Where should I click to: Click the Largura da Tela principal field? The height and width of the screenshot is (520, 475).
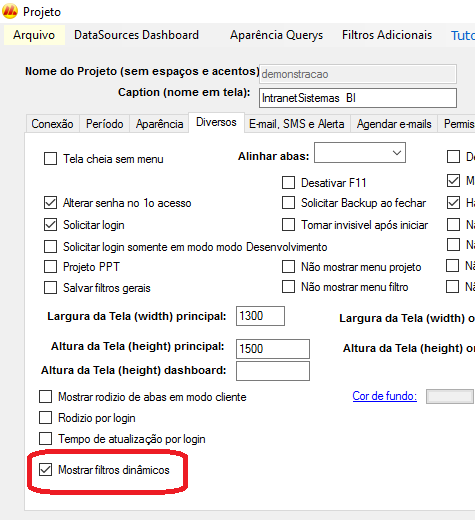pos(260,316)
